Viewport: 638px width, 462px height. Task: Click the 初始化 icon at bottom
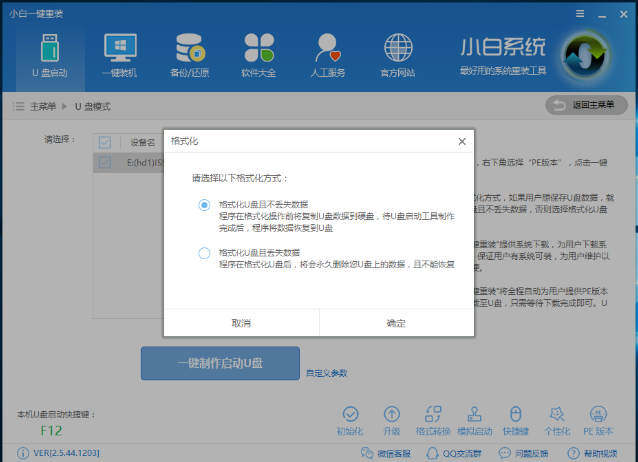(x=350, y=414)
